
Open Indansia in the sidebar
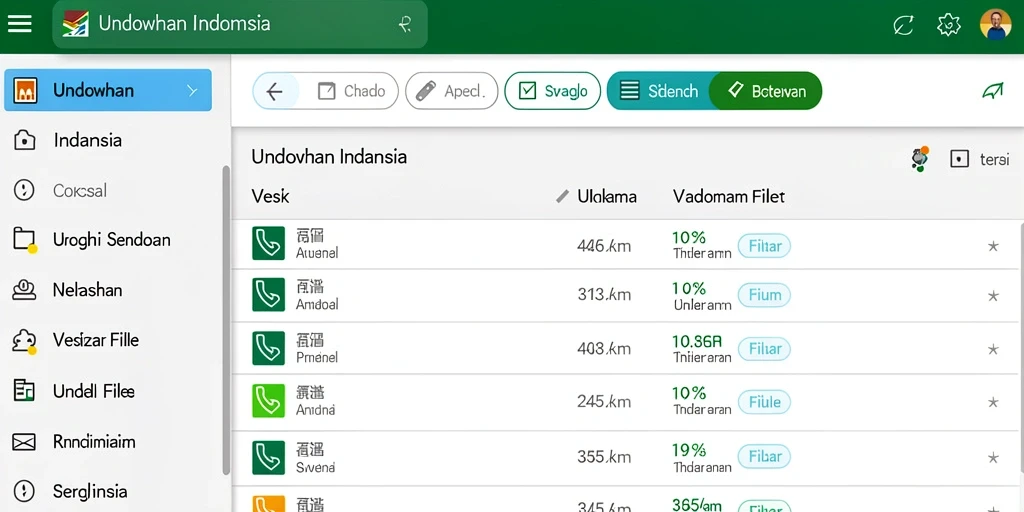88,140
